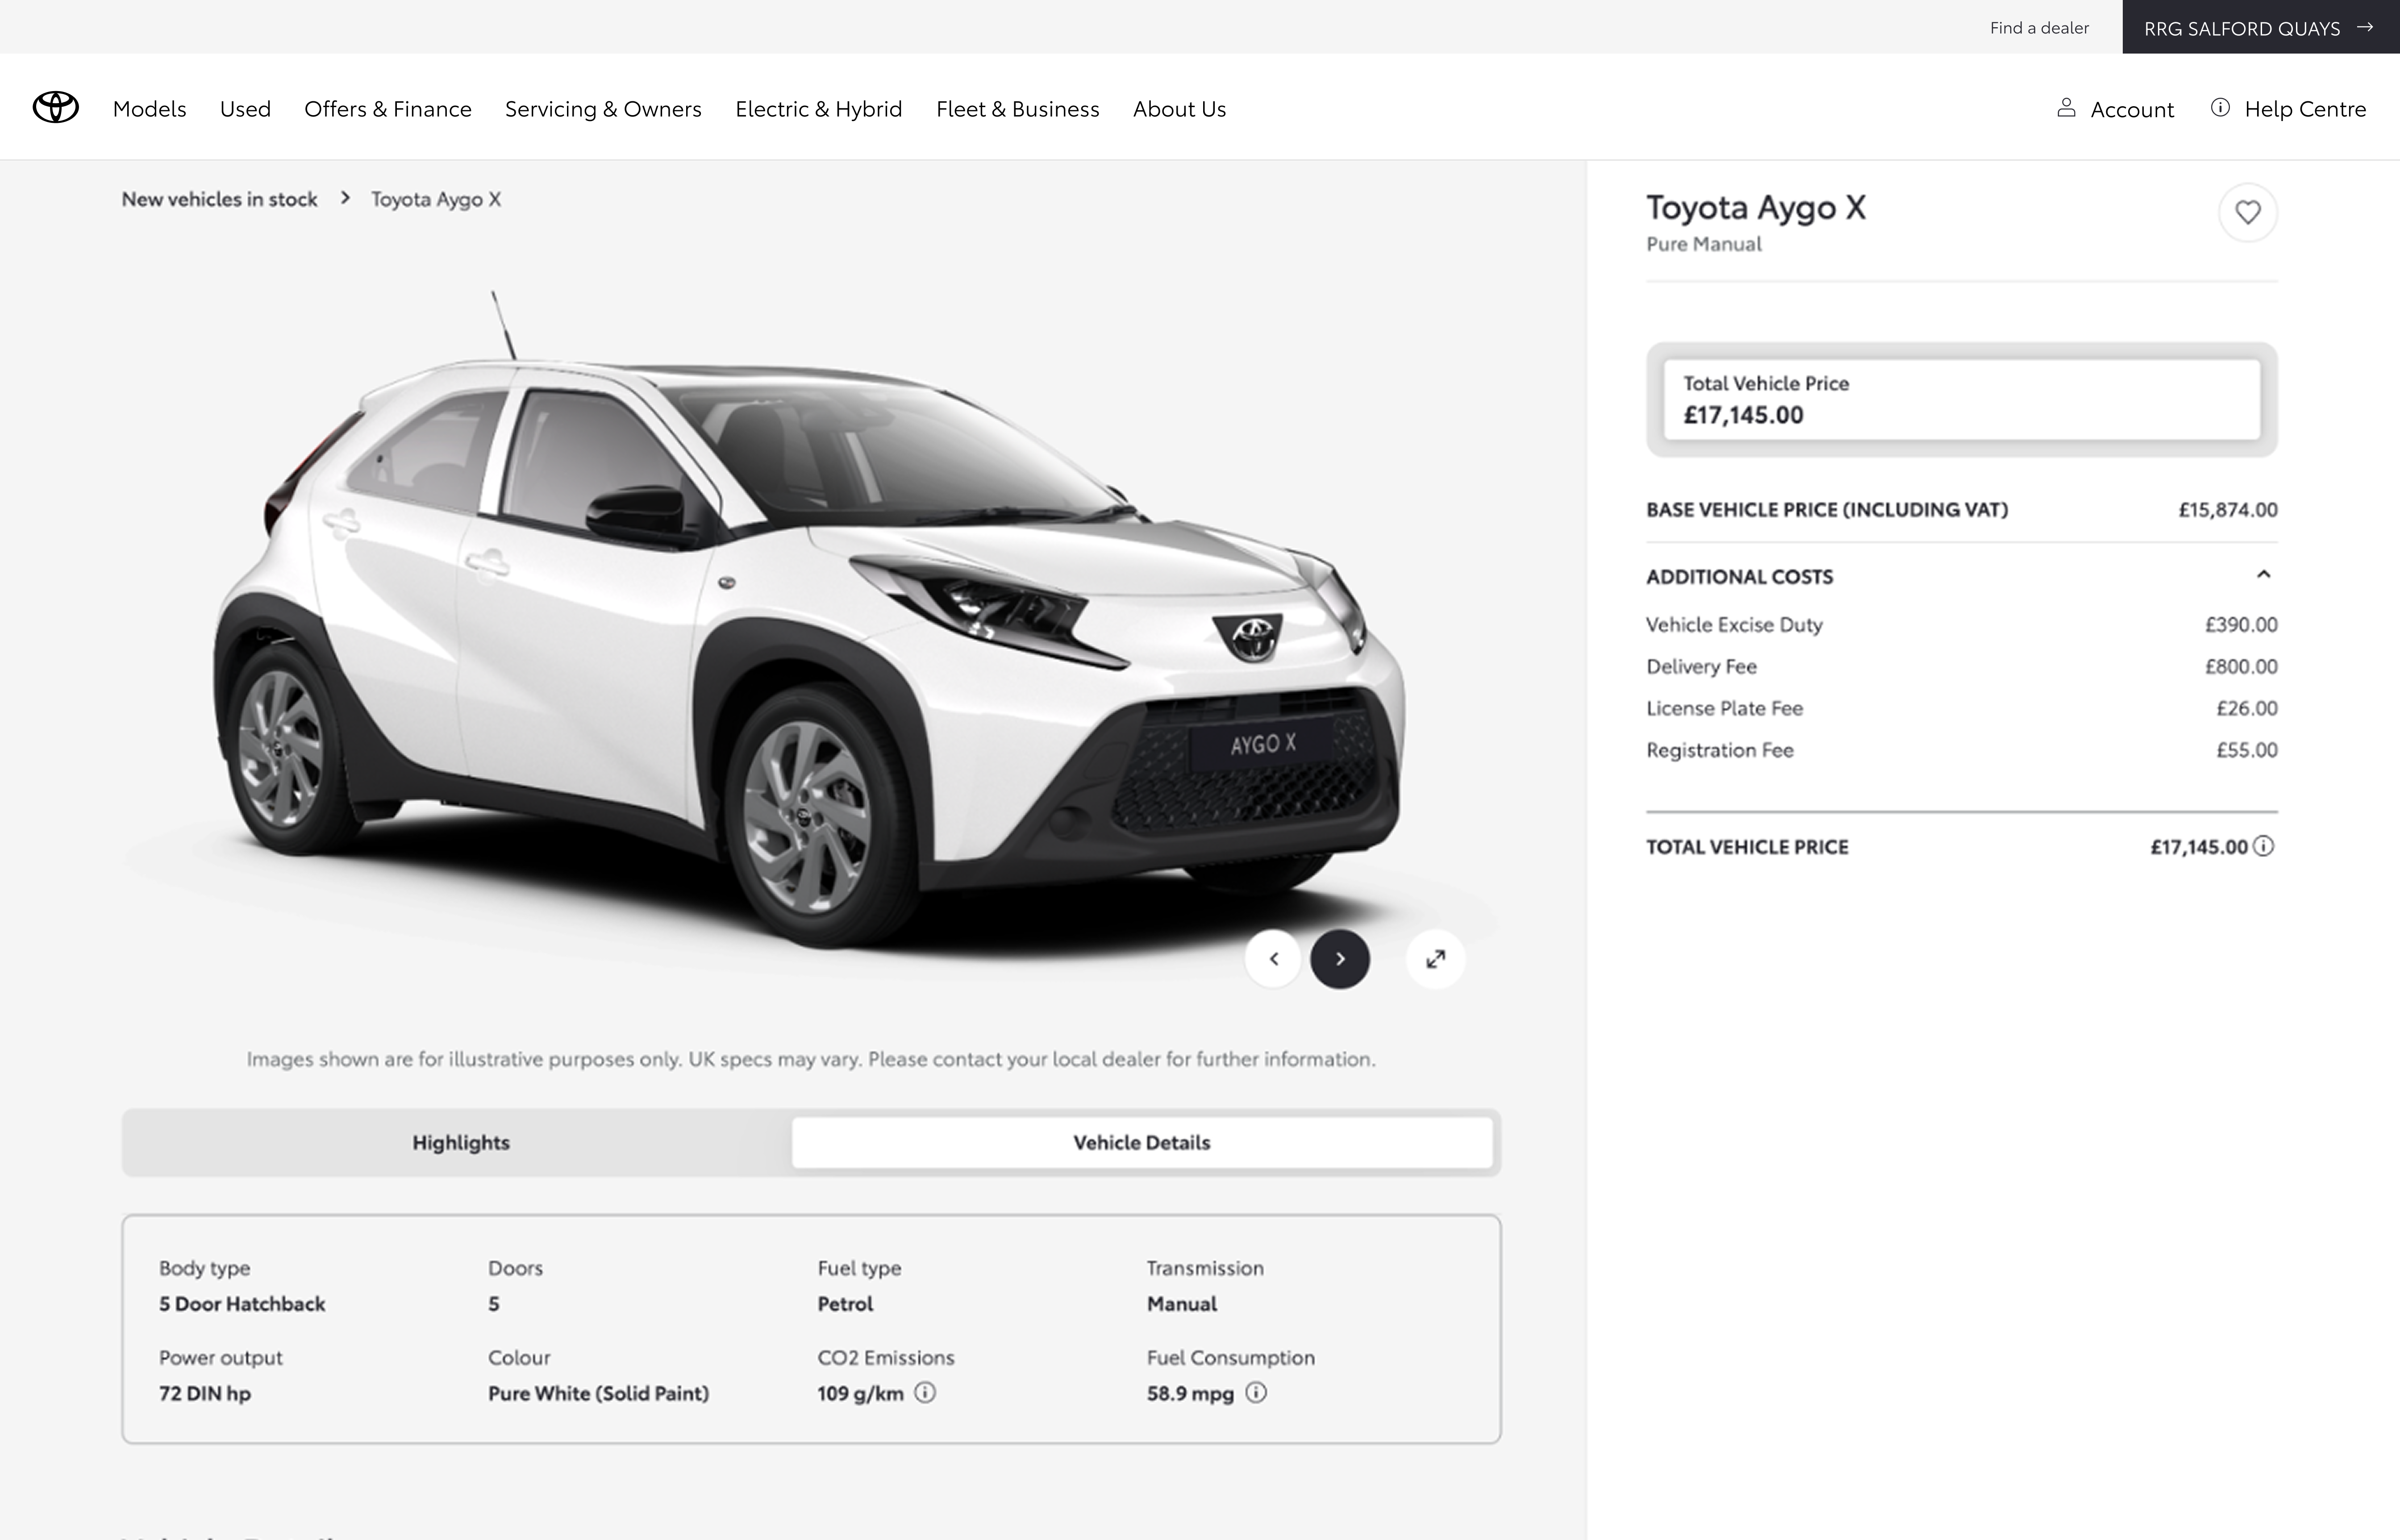Show next car image
The width and height of the screenshot is (2400, 1540).
tap(1340, 959)
